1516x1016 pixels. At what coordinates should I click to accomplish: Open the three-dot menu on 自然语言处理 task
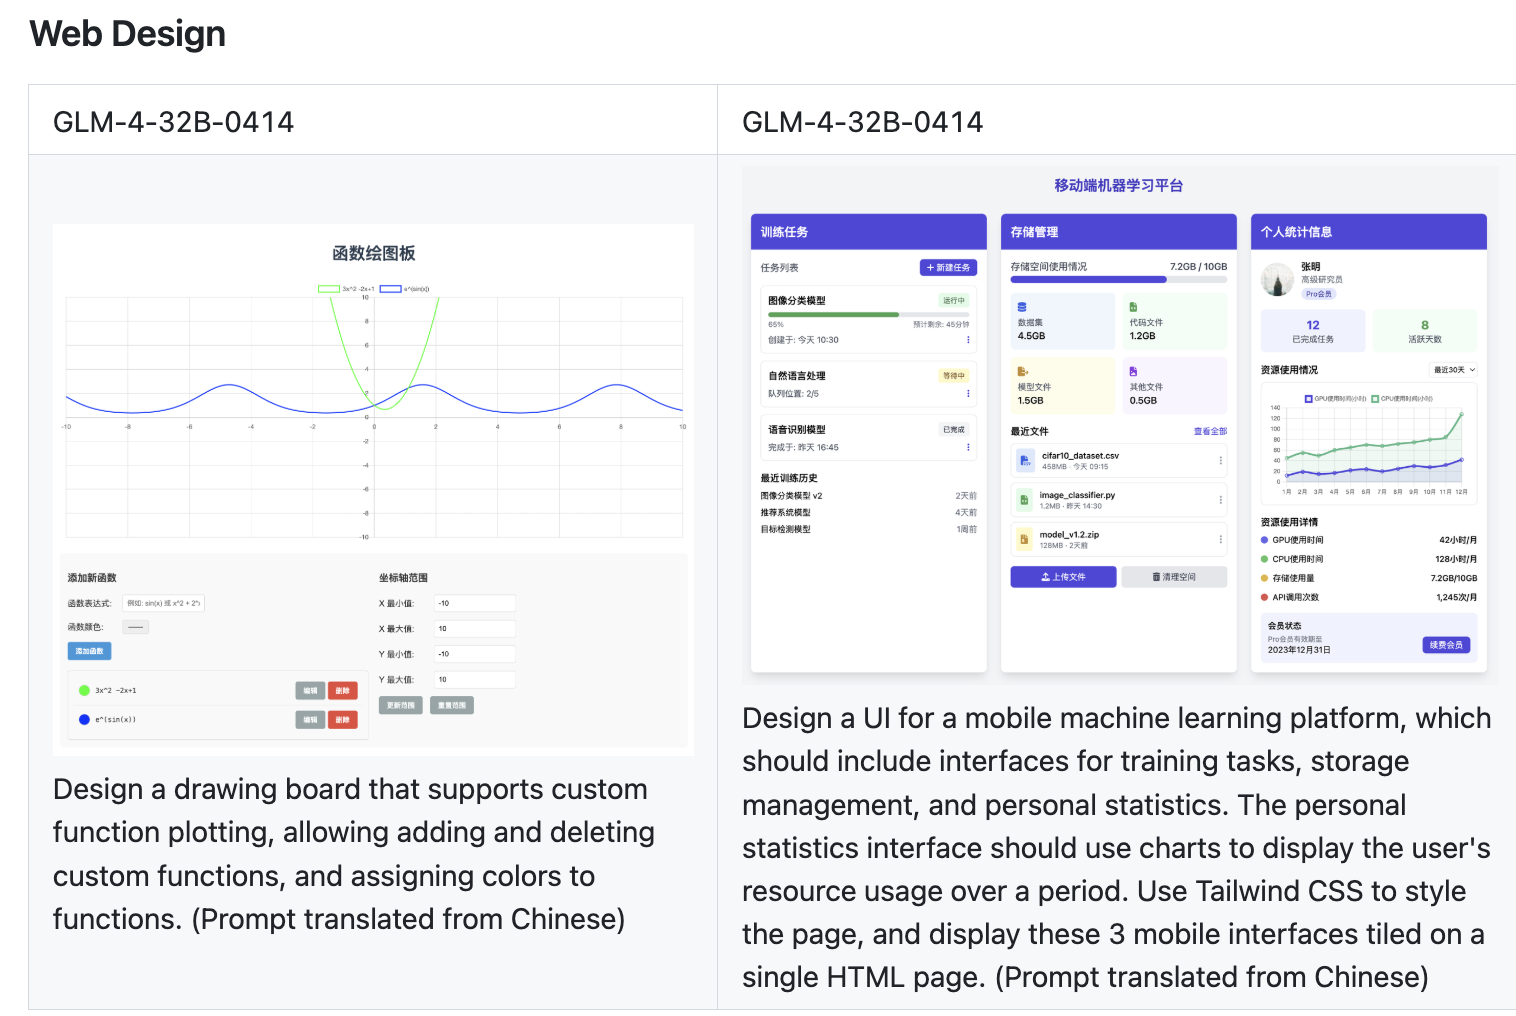click(x=968, y=394)
